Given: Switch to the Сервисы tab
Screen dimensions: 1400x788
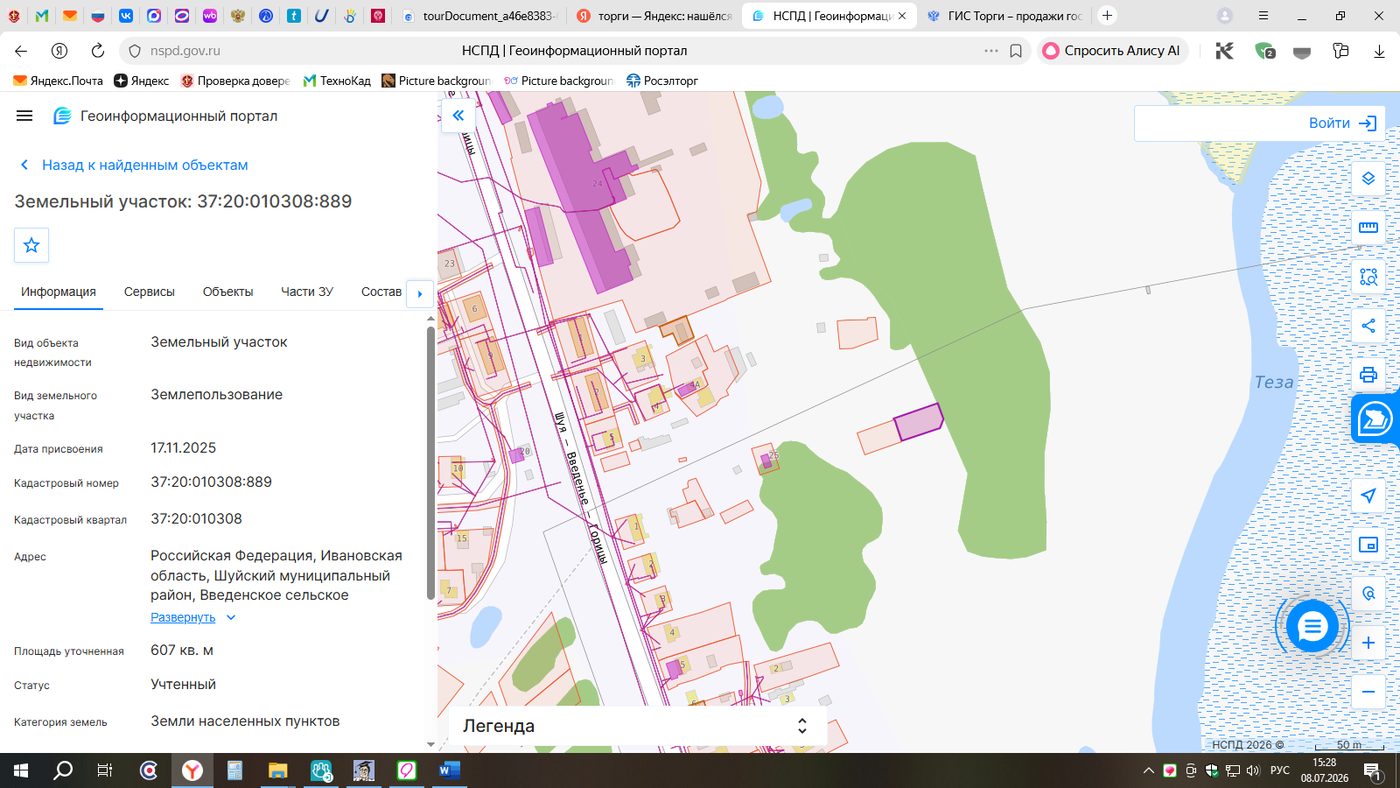Looking at the screenshot, I should pos(149,292).
